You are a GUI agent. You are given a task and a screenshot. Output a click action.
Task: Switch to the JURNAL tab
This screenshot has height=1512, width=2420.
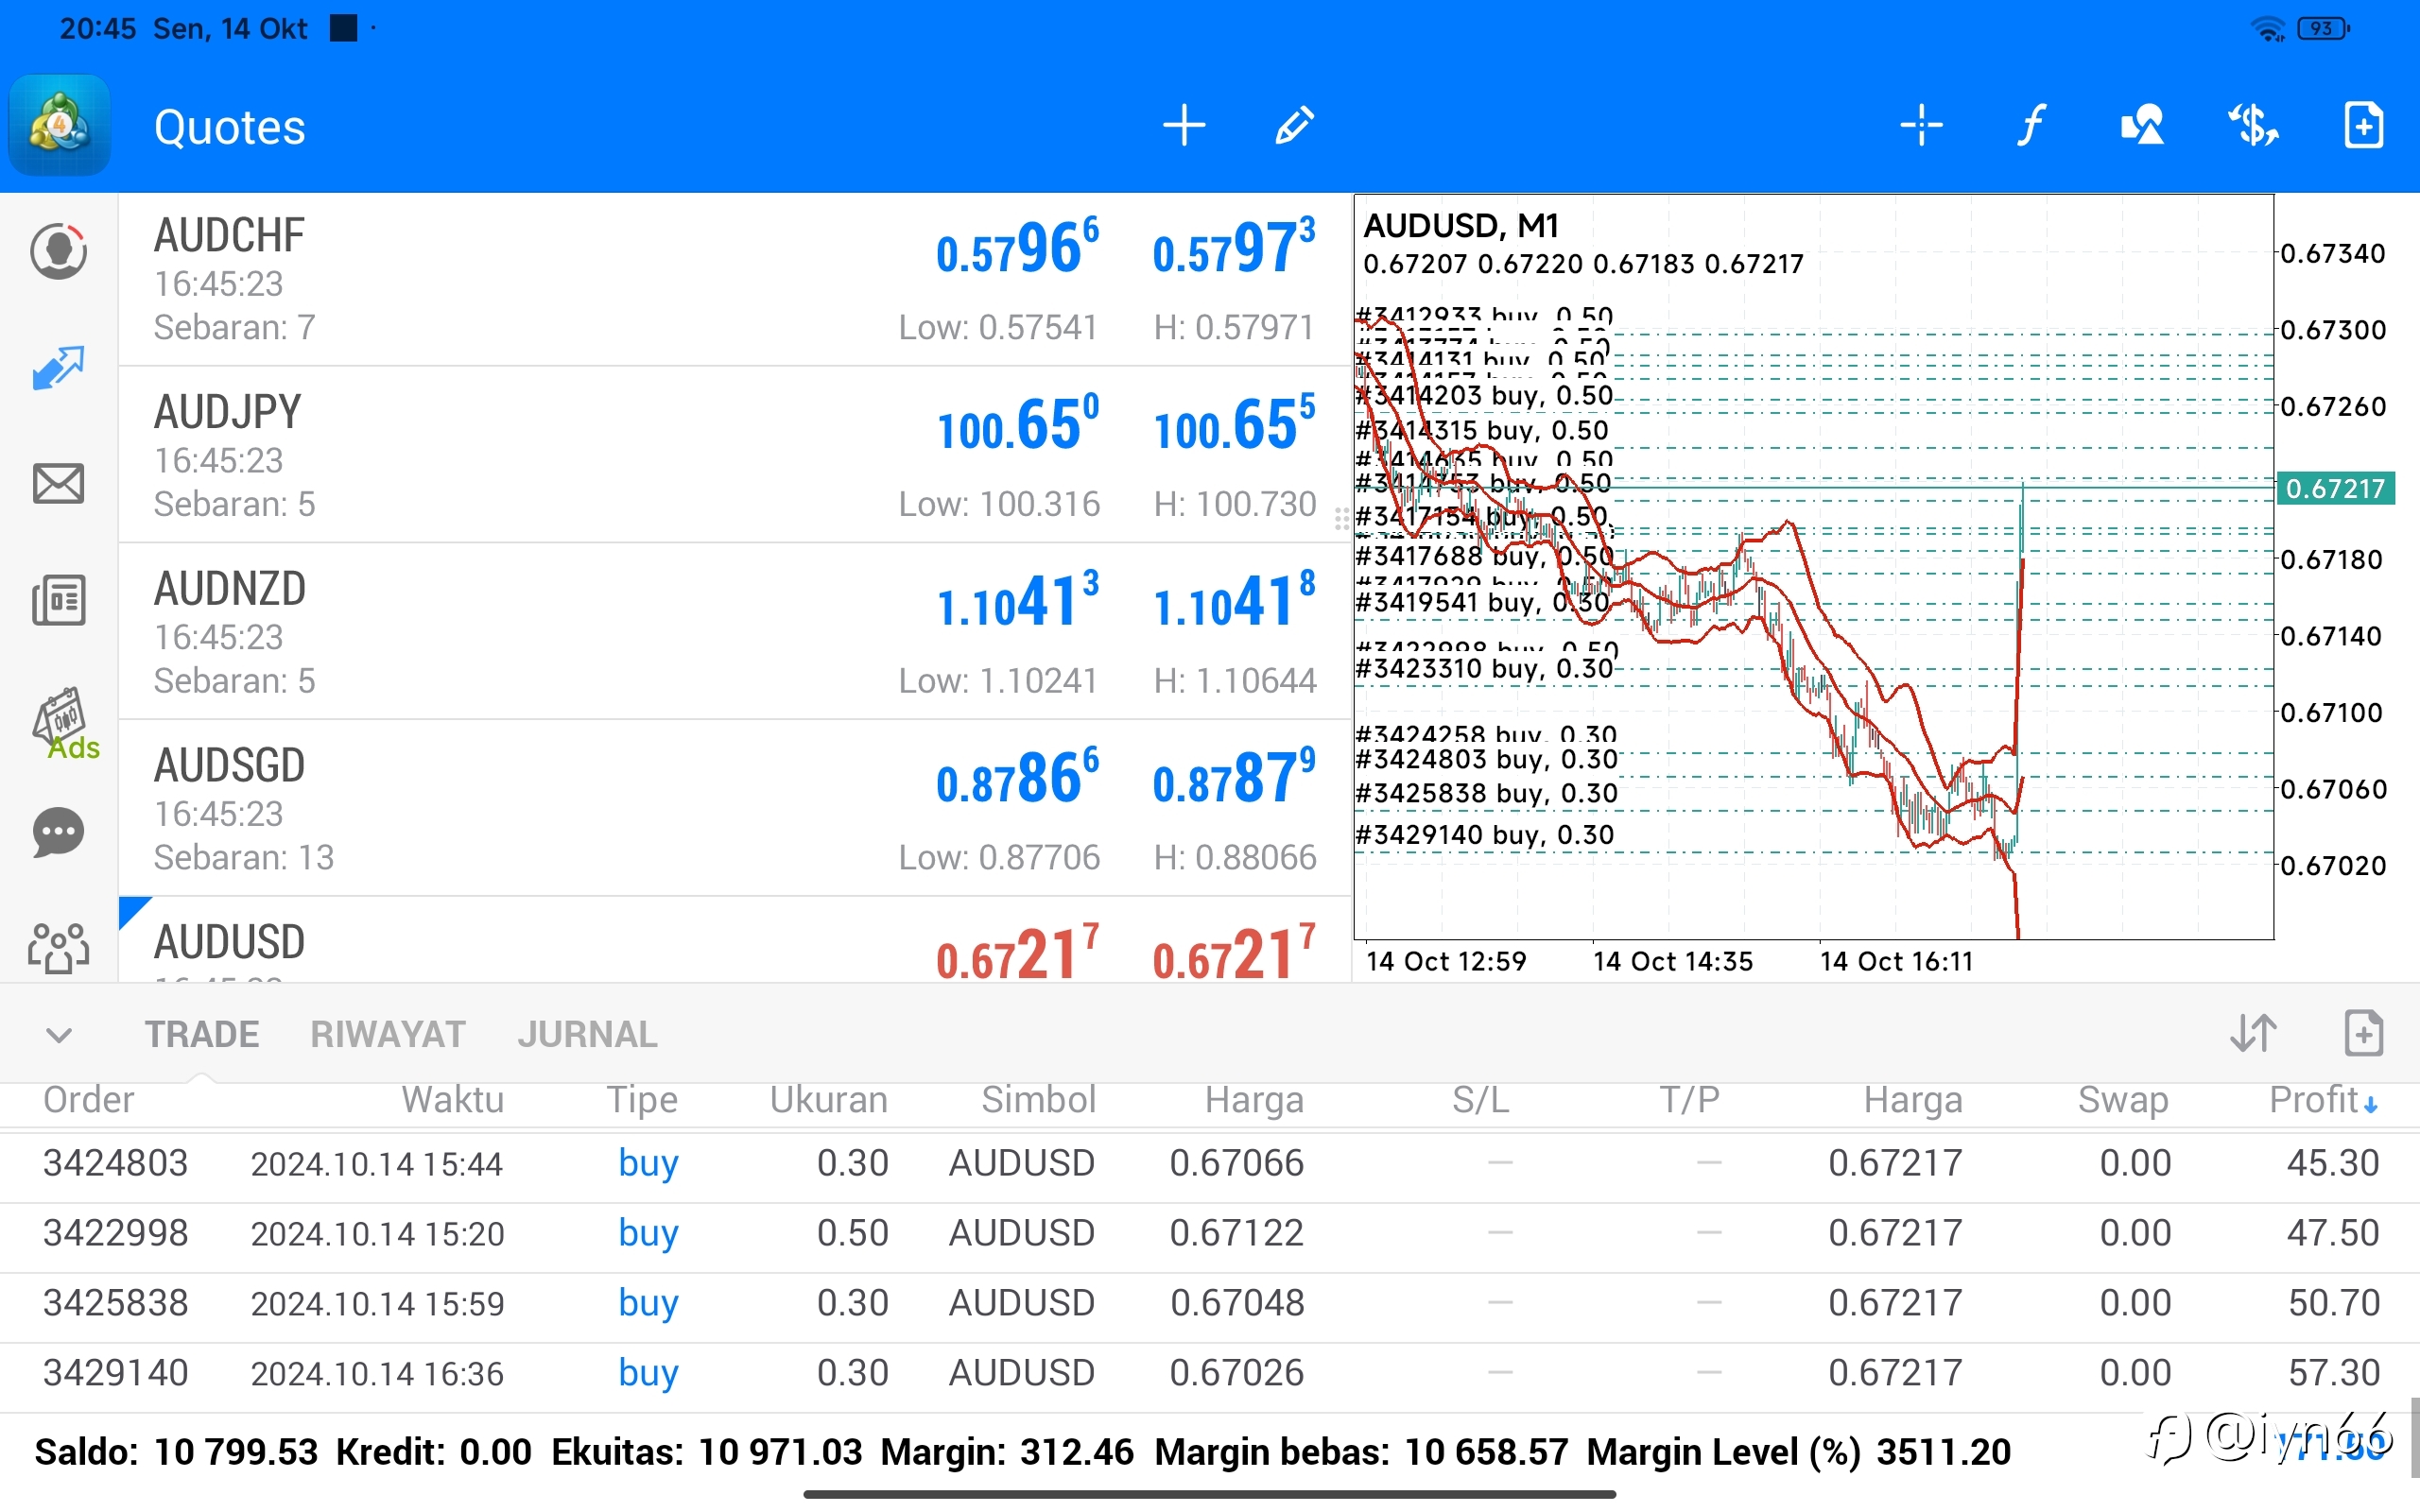click(587, 1035)
